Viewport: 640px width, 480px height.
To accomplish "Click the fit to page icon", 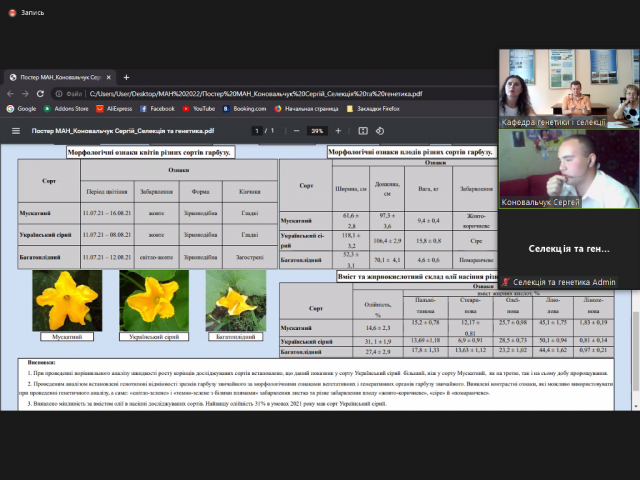I will coord(364,131).
